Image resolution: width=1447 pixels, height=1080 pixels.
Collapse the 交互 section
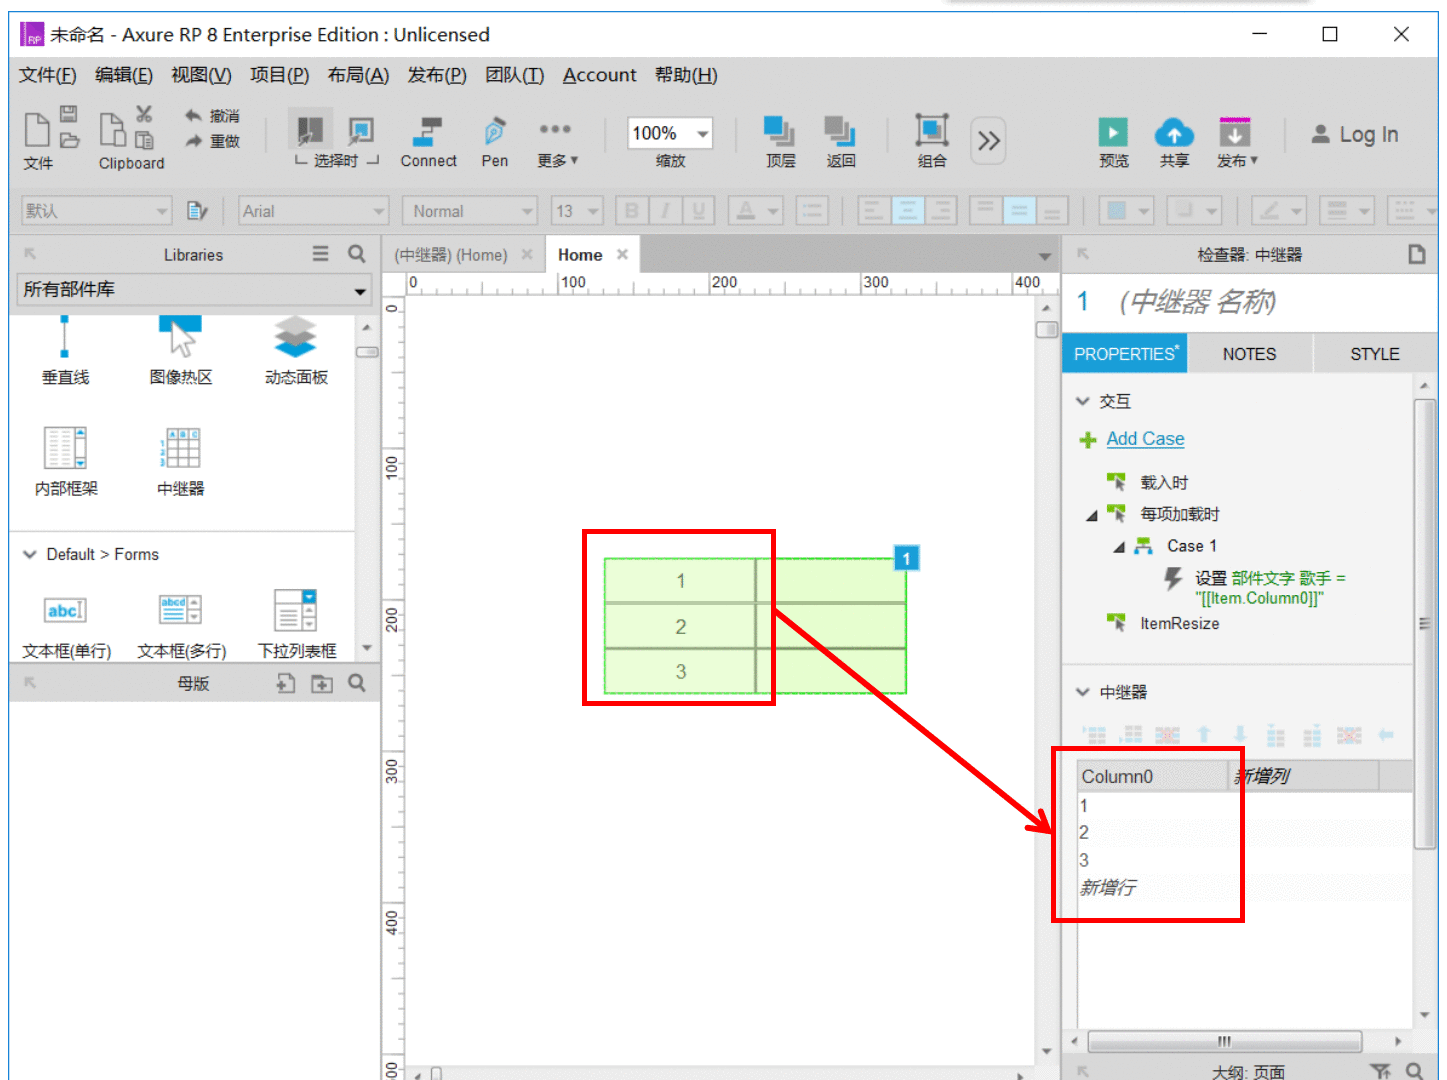pyautogui.click(x=1082, y=401)
